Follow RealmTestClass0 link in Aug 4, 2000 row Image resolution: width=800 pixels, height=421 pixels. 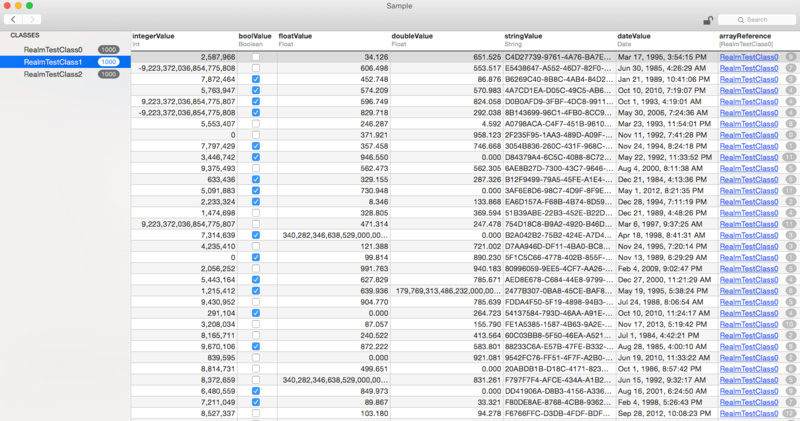click(749, 168)
